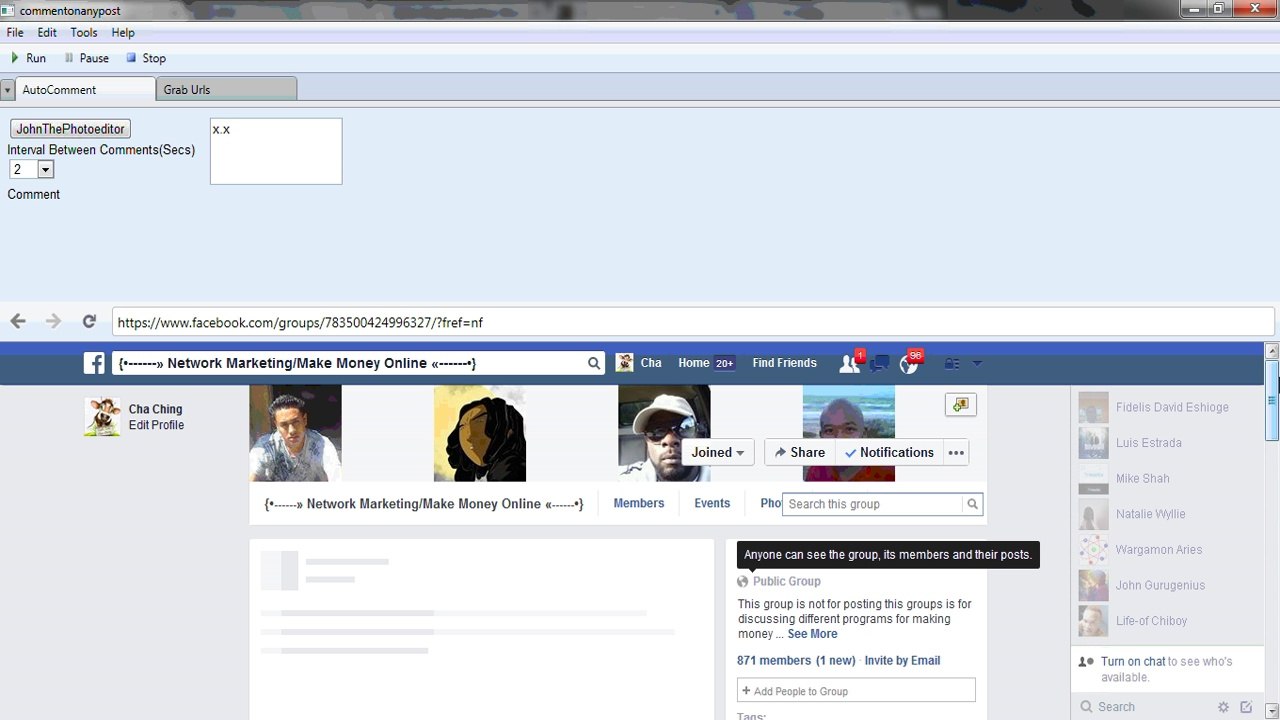
Task: Click the Run play icon
Action: 15,58
